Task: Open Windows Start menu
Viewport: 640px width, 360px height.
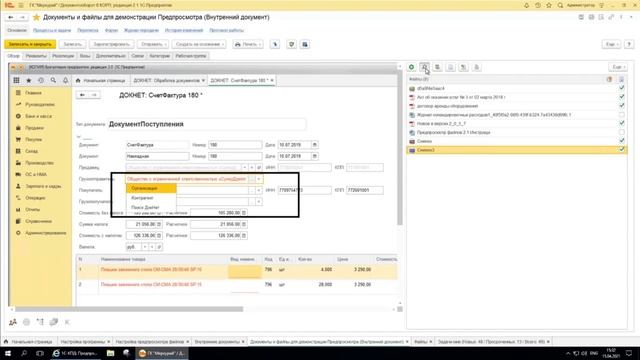Action: pos(8,353)
